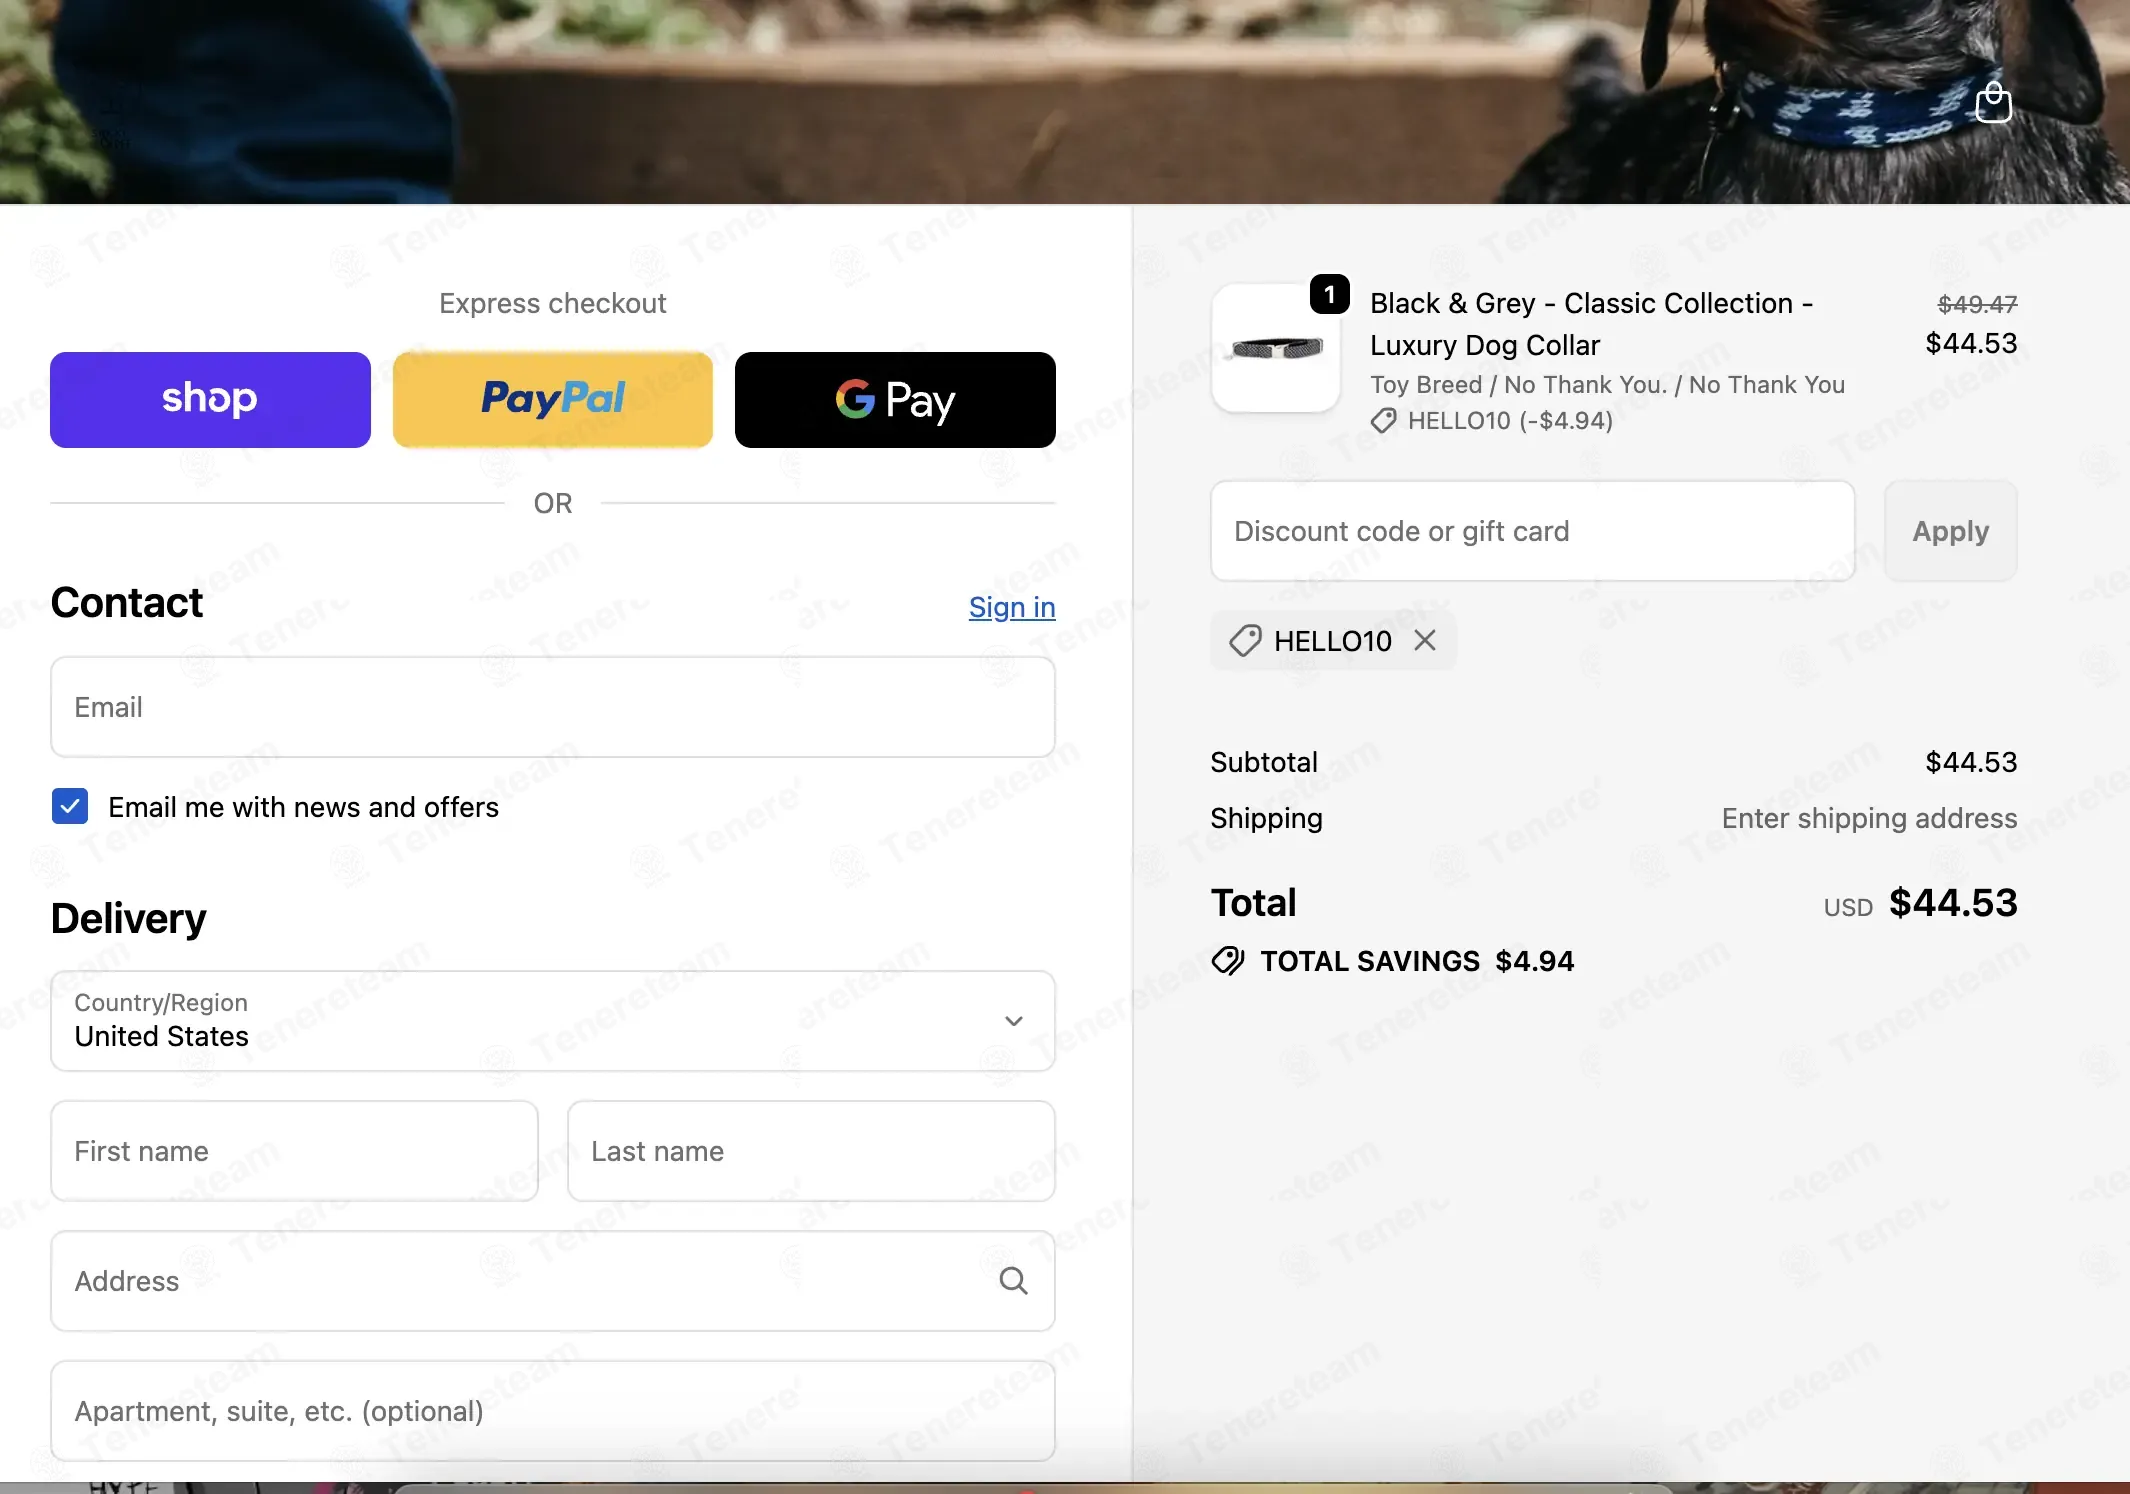Viewport: 2130px width, 1494px height.
Task: Click the Total Savings tag icon
Action: (1228, 961)
